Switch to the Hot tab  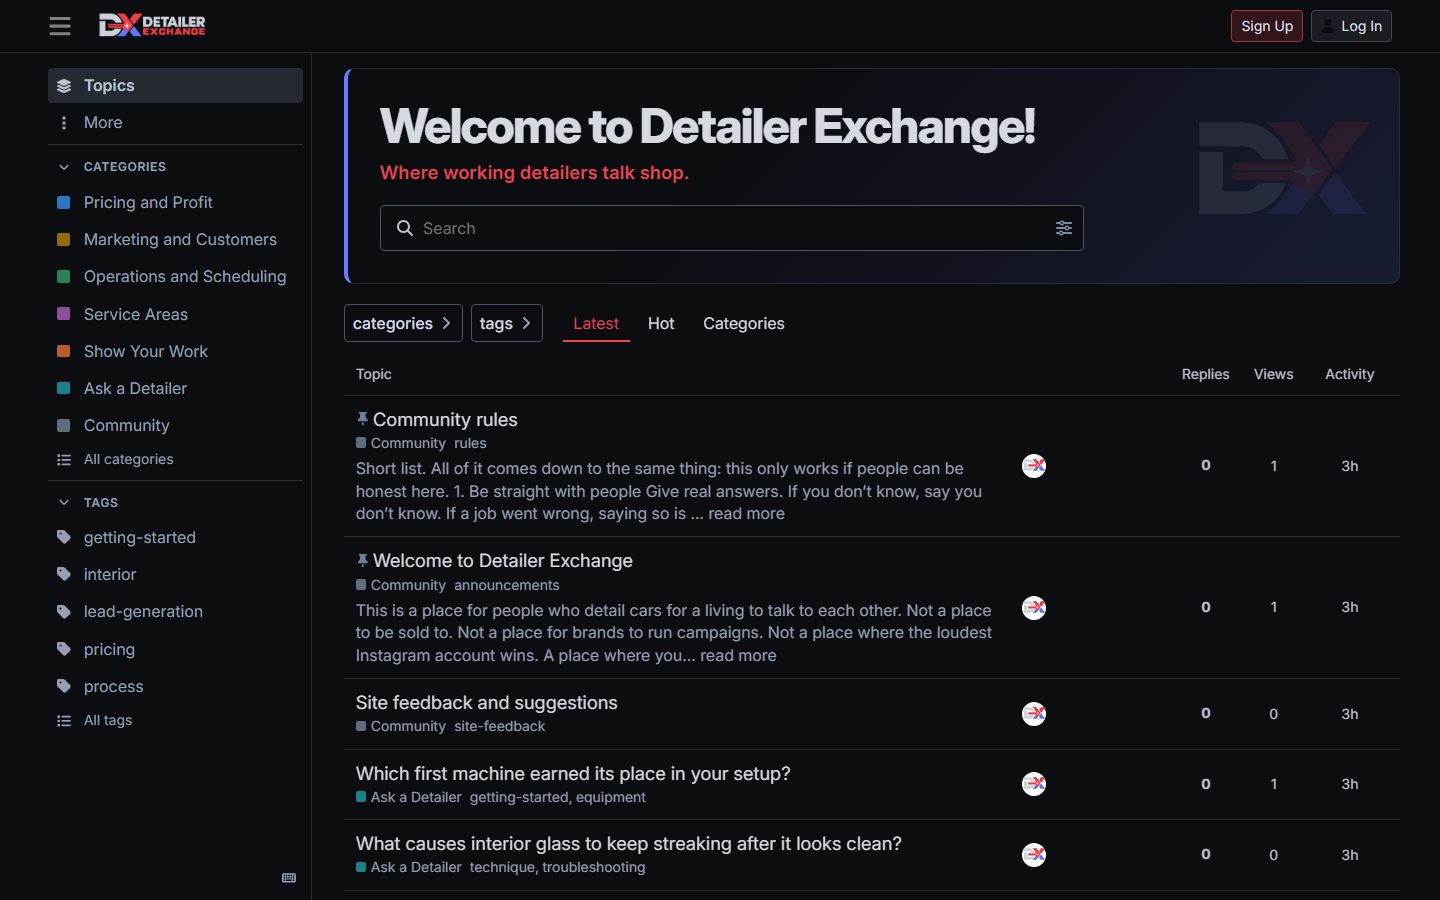[661, 323]
